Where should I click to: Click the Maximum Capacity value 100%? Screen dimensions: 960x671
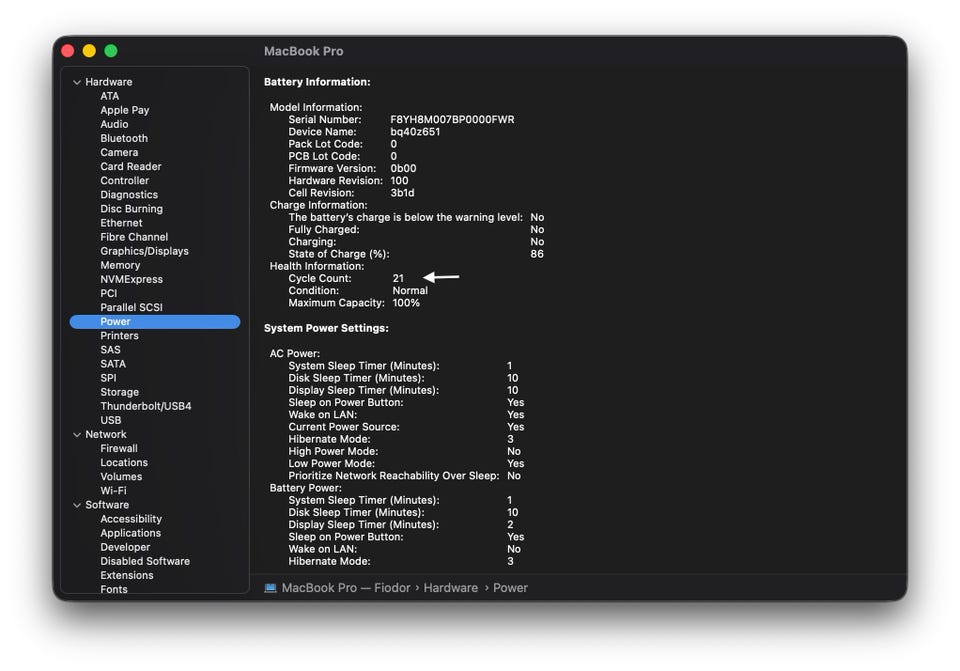[x=406, y=303]
